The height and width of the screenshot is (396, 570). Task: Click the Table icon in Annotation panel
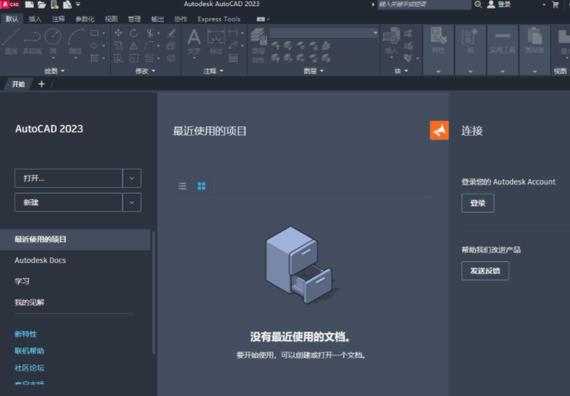pyautogui.click(x=233, y=58)
